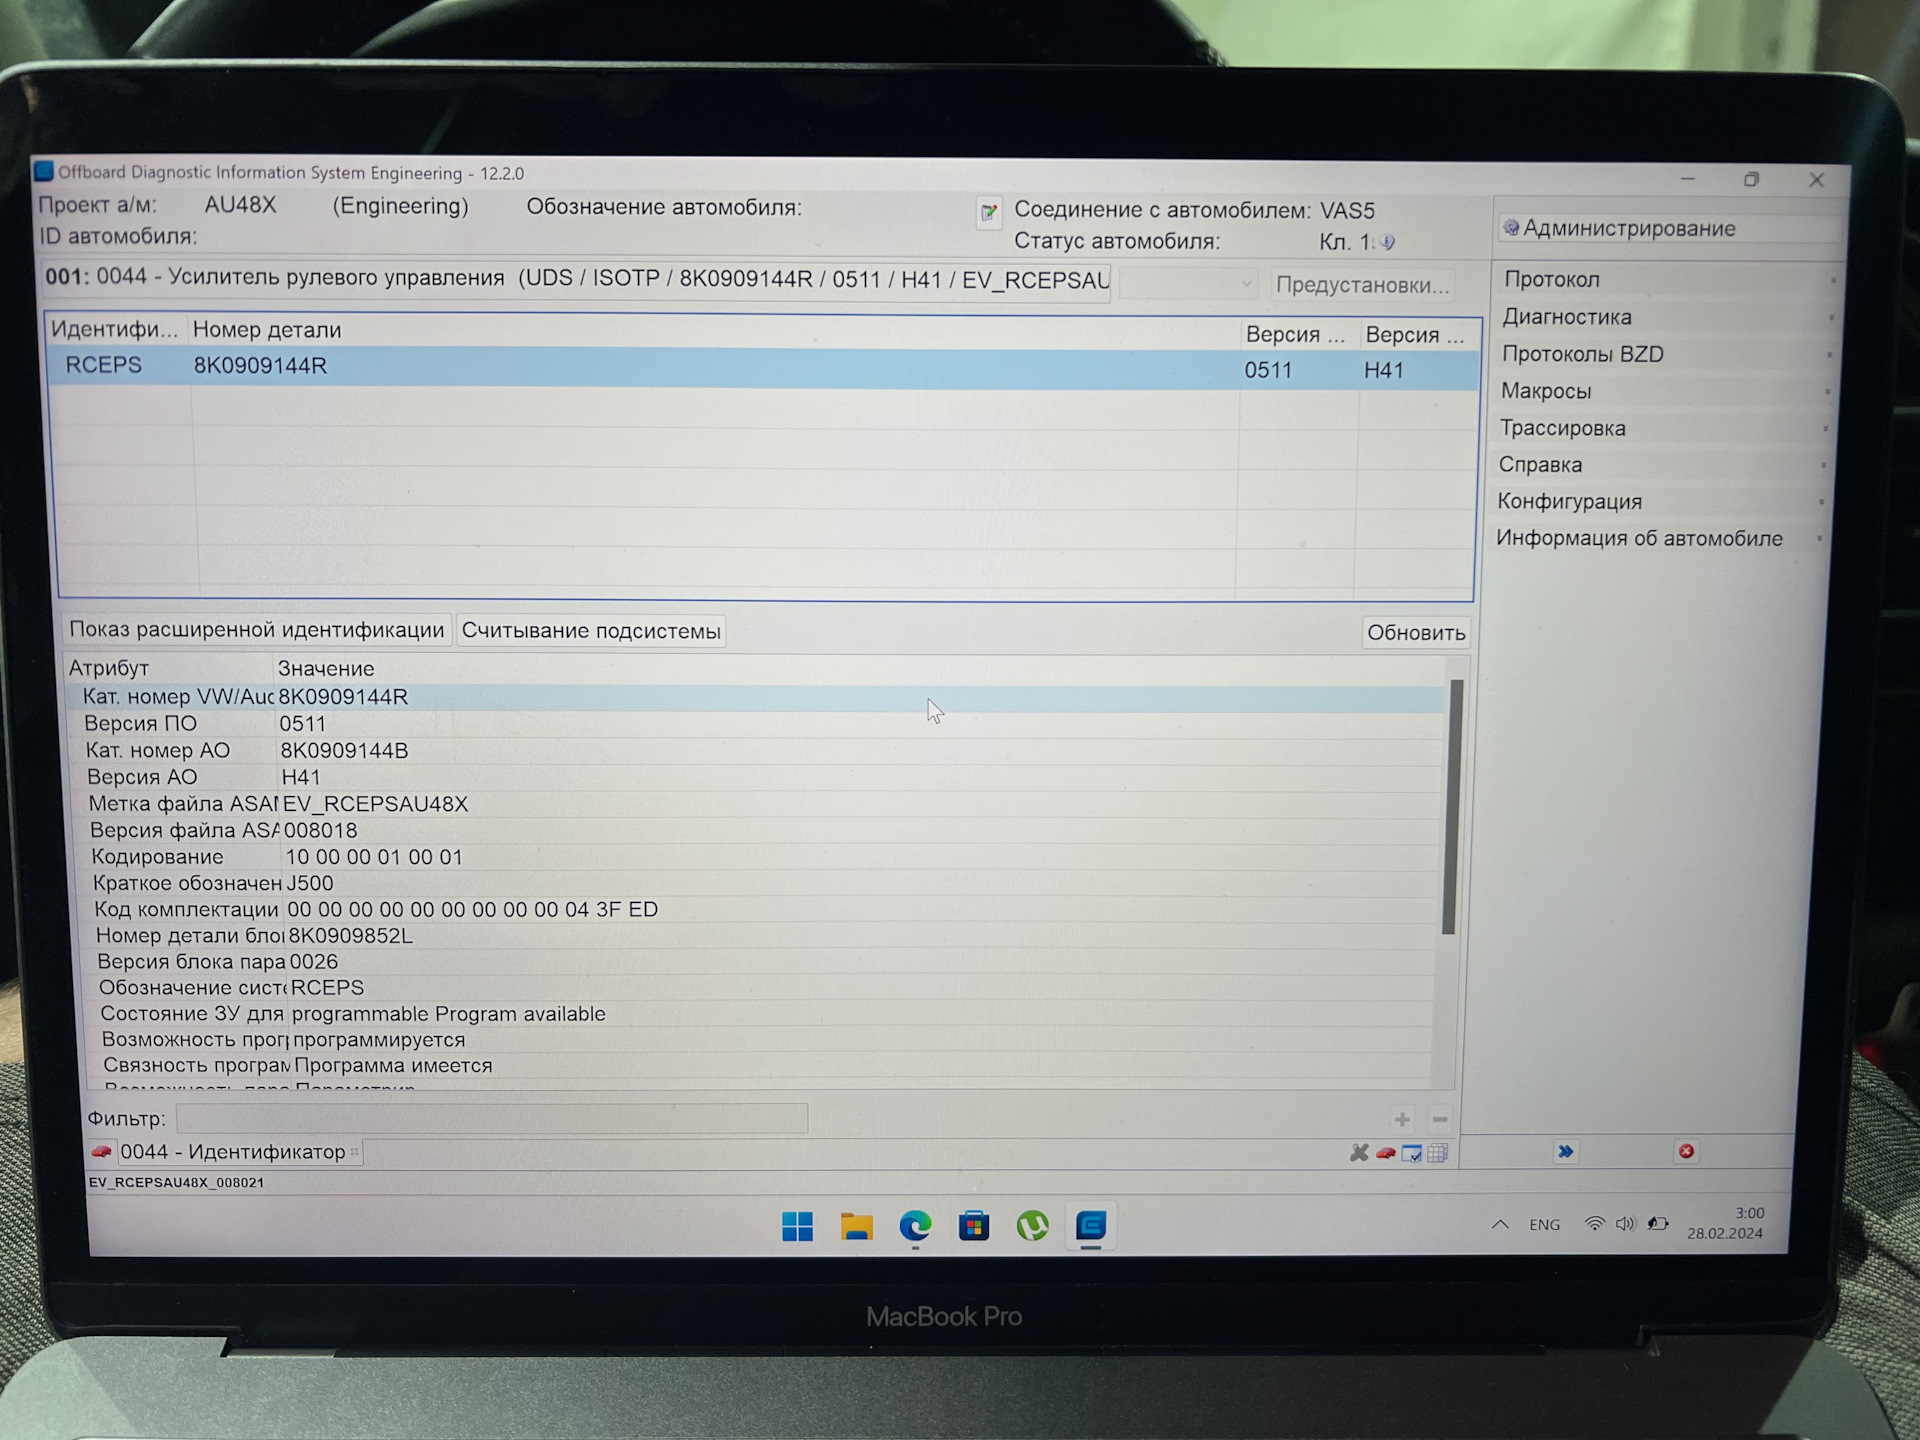Click the table grid icon in bottom toolbar
The image size is (1920, 1440).
pos(1438,1153)
